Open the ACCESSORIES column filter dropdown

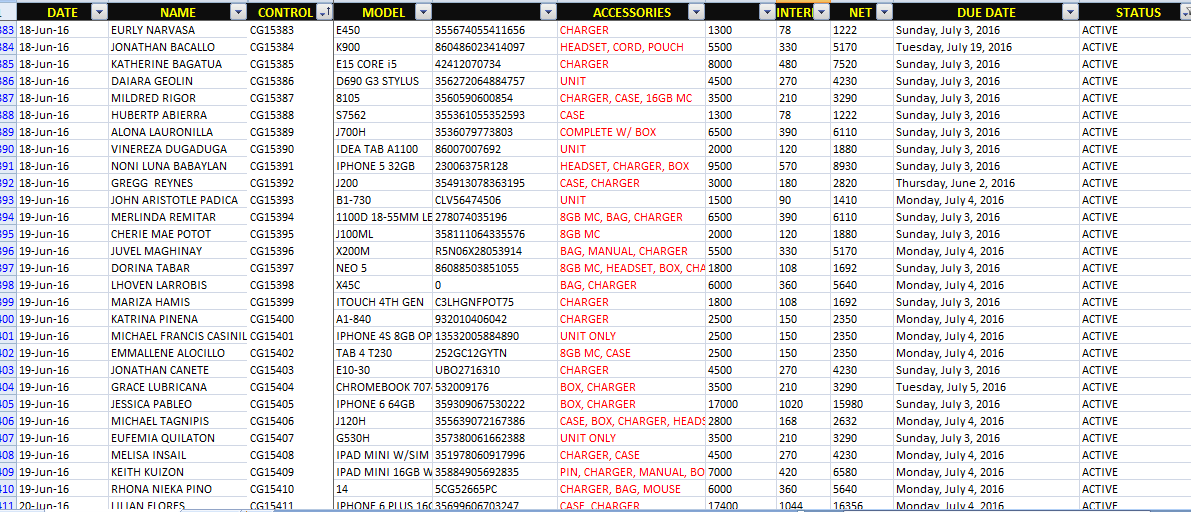point(696,12)
